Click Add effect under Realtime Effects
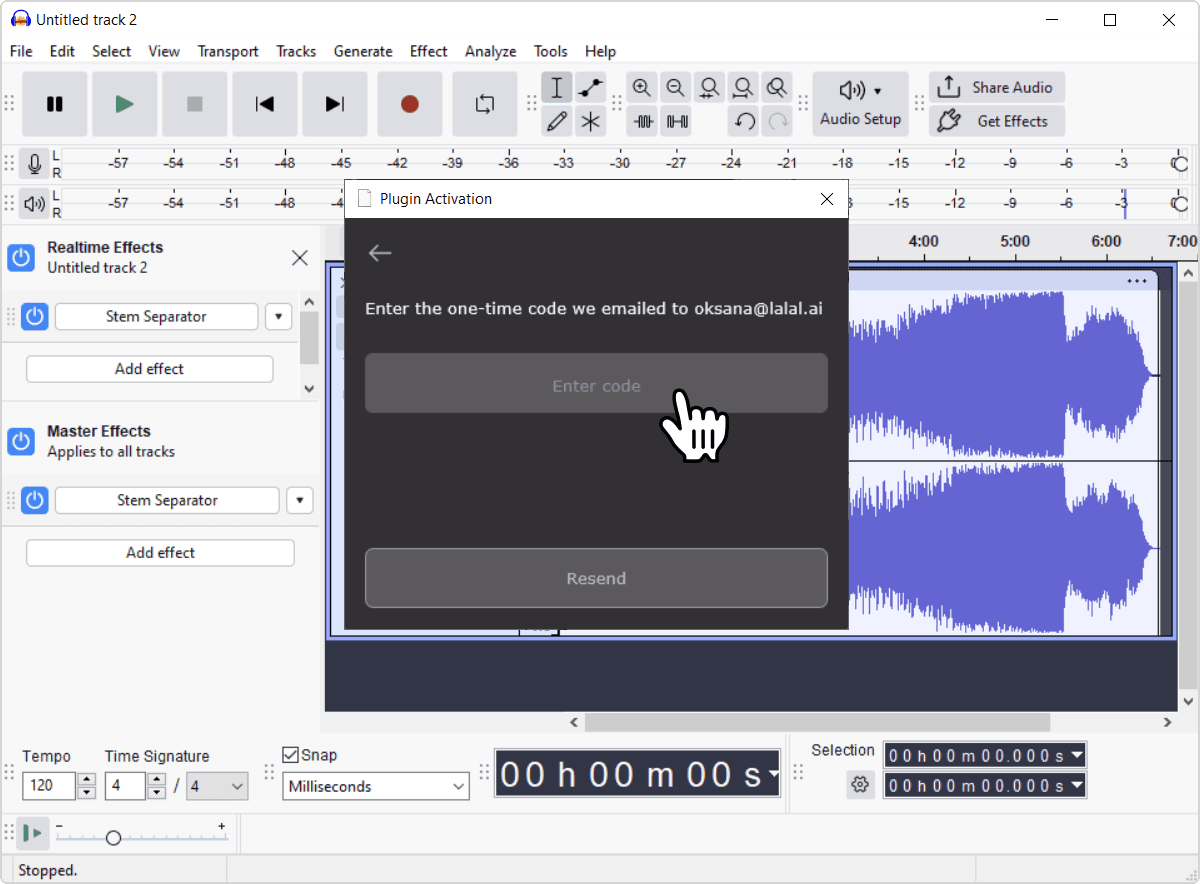 pyautogui.click(x=150, y=369)
